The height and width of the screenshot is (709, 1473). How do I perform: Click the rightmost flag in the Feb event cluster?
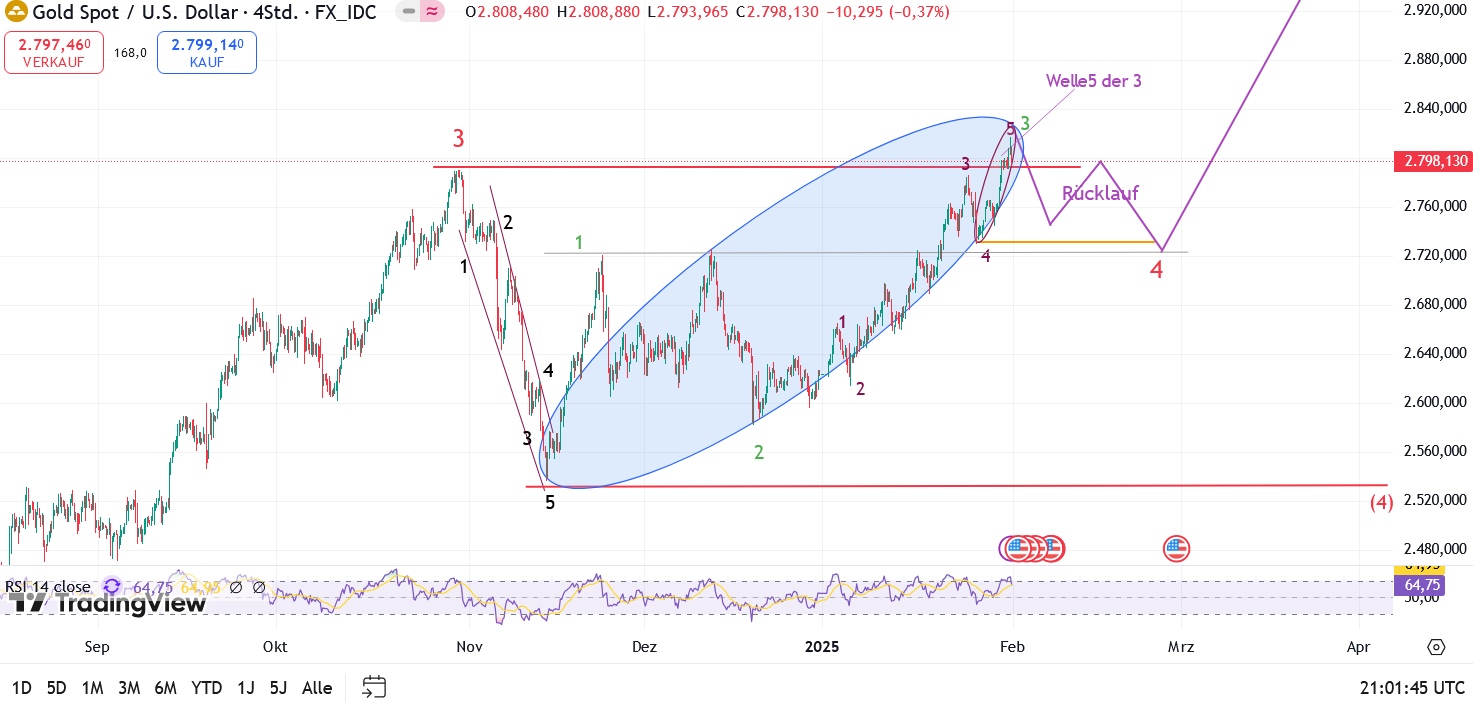pos(1052,548)
